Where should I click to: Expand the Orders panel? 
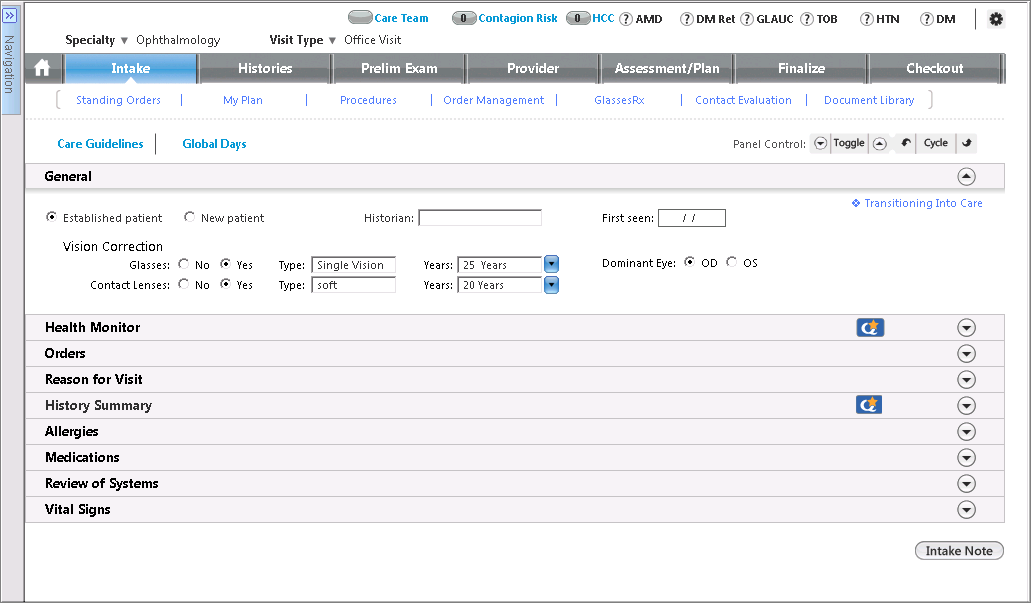coord(967,354)
